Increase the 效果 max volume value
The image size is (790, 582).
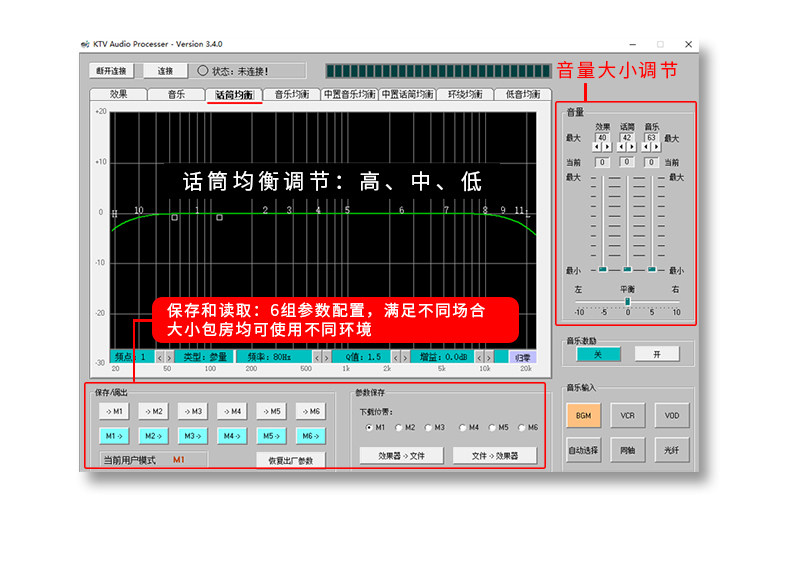[x=607, y=147]
